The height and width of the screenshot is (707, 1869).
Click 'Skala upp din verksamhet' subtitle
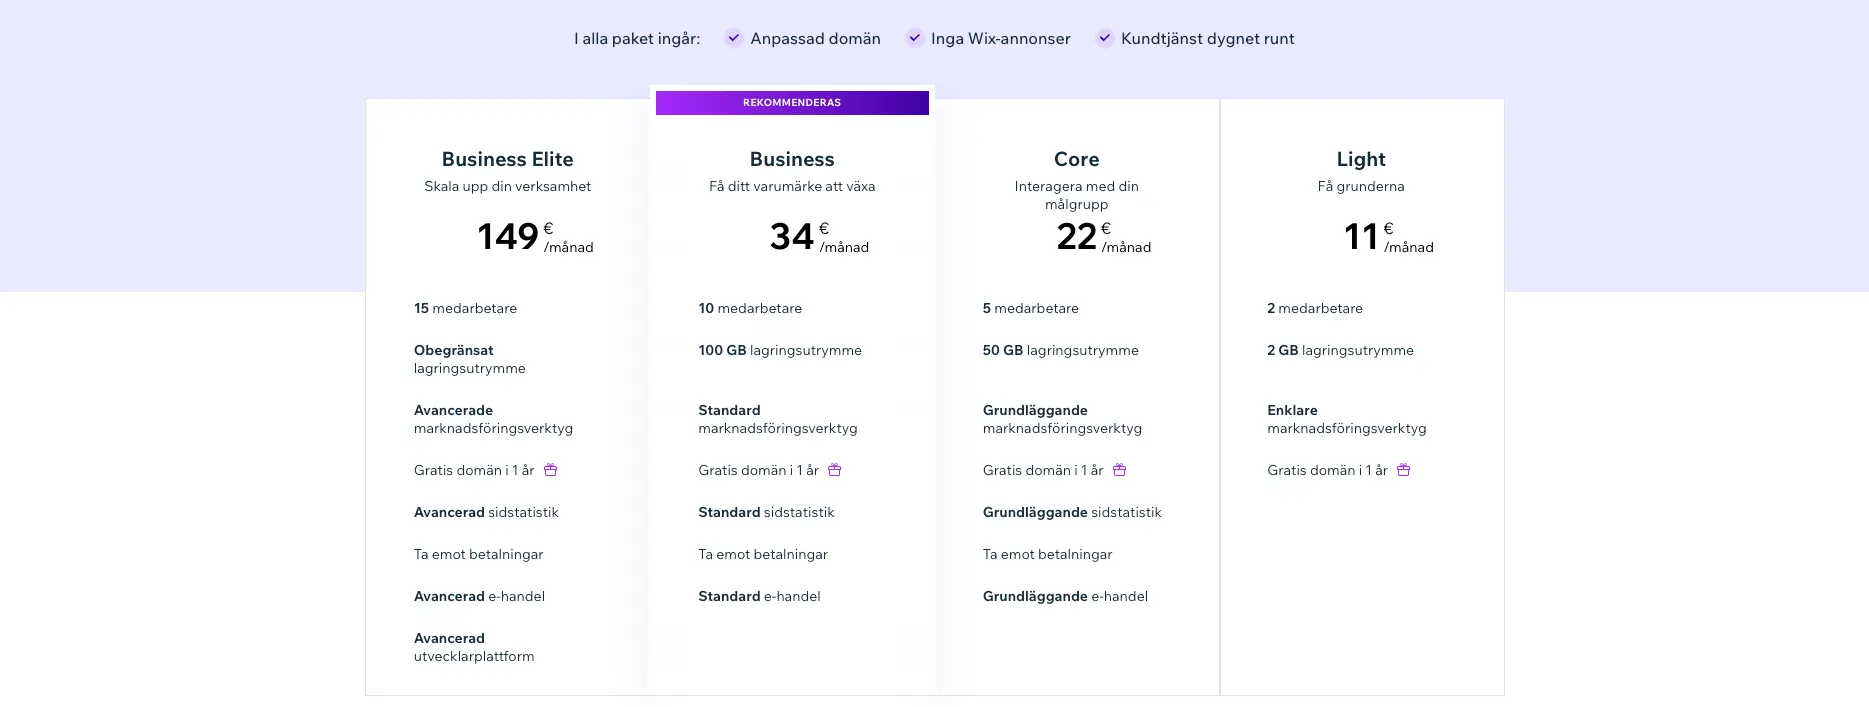508,186
